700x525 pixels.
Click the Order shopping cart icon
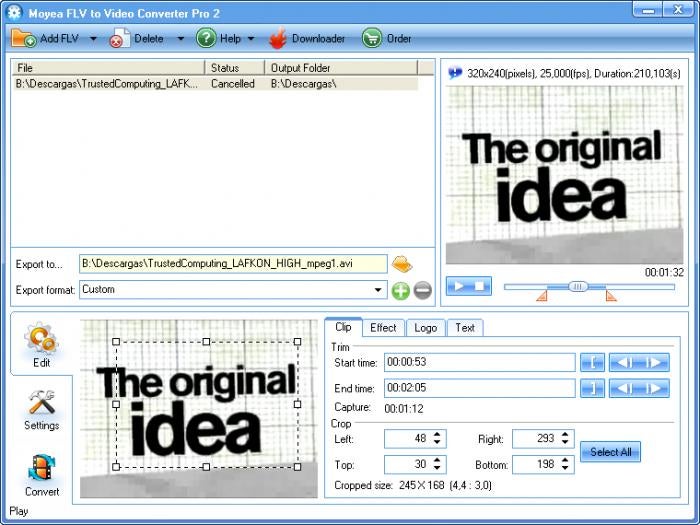click(371, 38)
